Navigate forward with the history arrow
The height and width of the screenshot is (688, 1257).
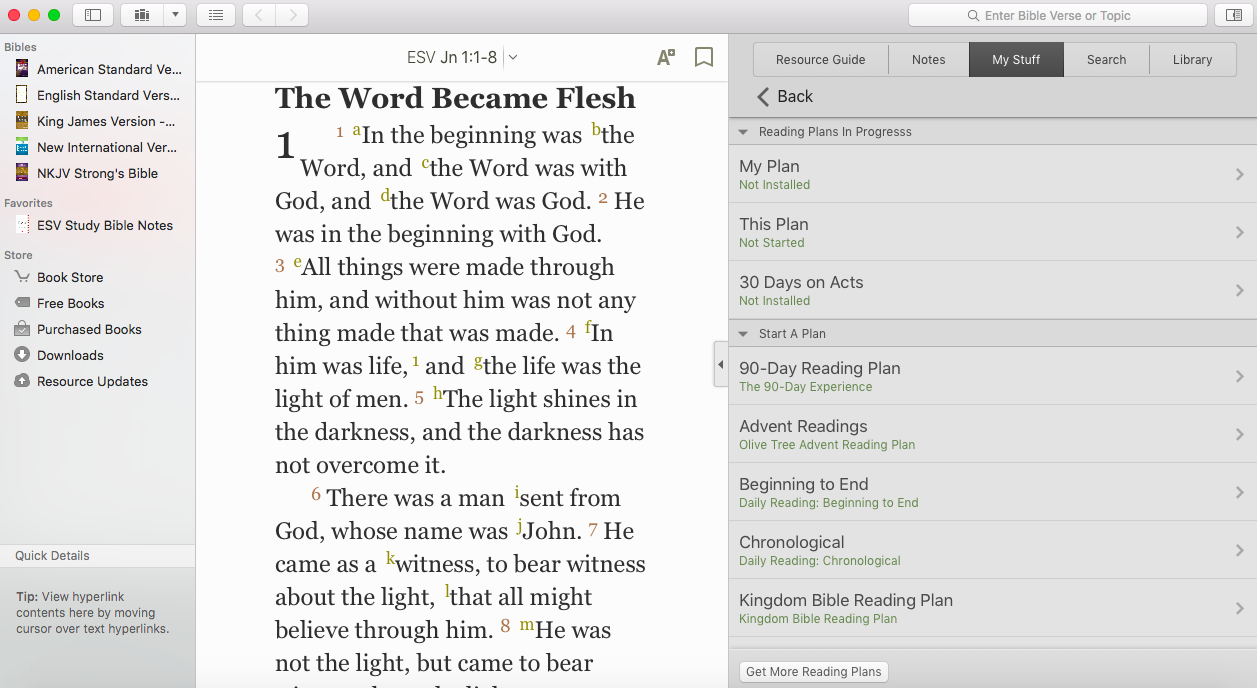(x=292, y=15)
